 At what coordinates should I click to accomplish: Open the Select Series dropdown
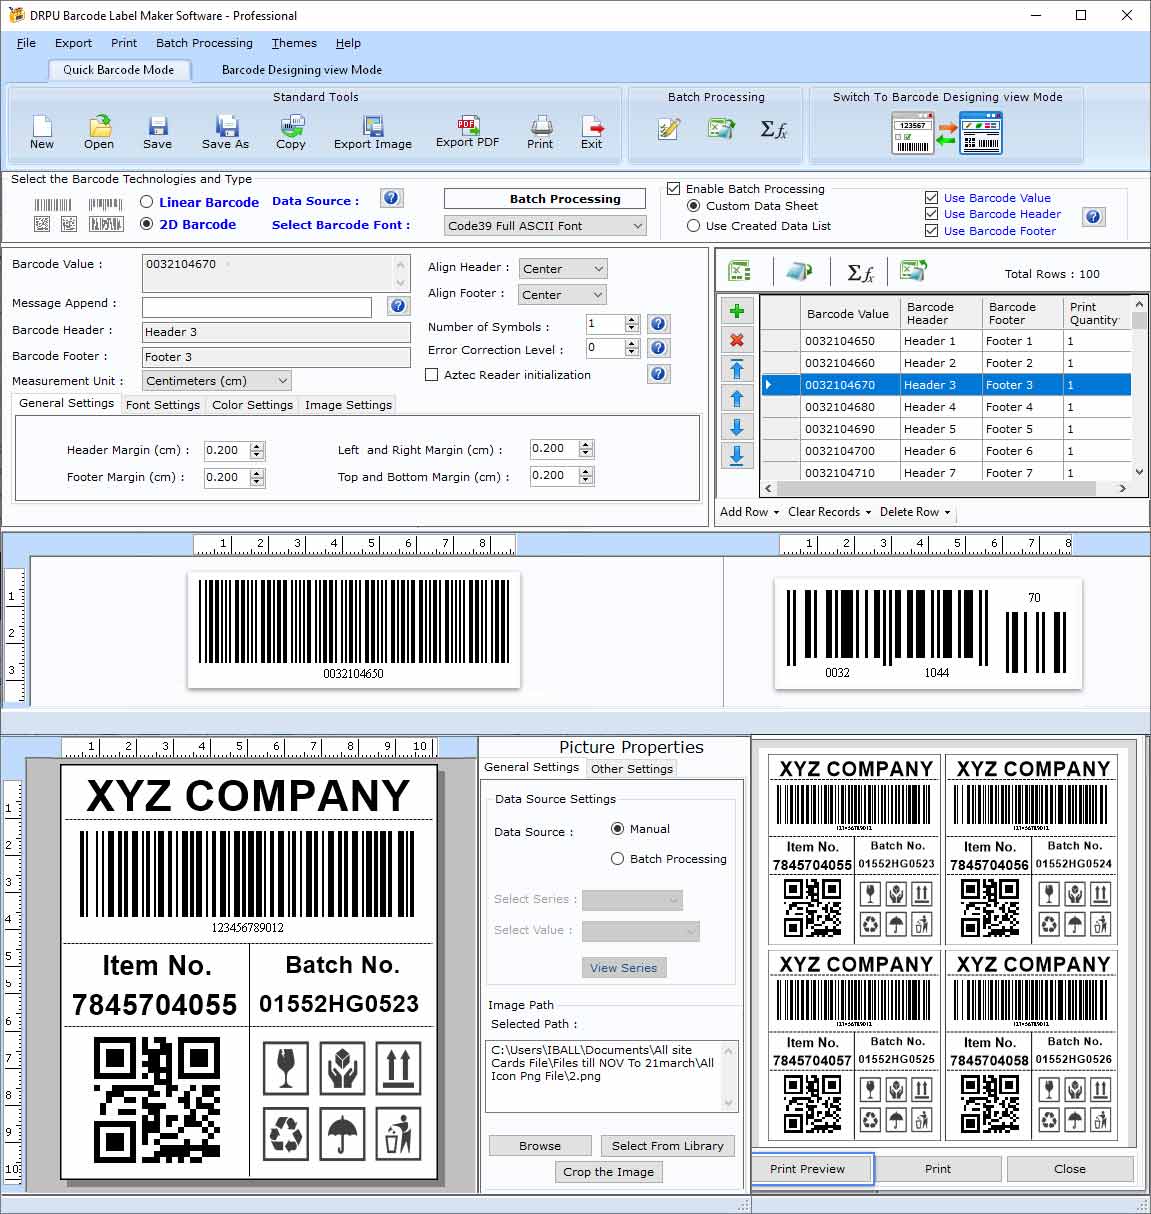click(632, 900)
